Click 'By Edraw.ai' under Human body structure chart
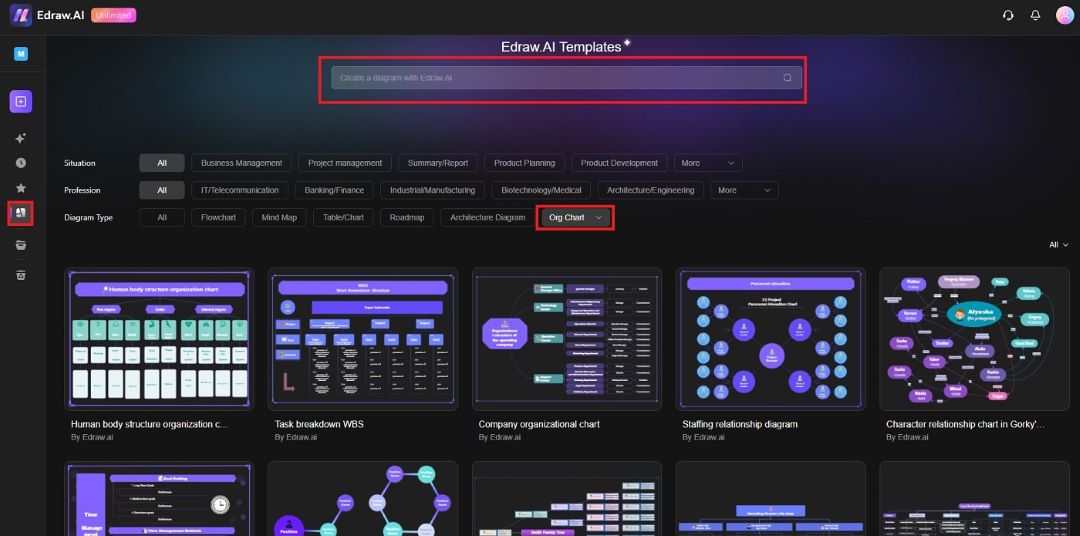This screenshot has width=1080, height=536. click(92, 437)
